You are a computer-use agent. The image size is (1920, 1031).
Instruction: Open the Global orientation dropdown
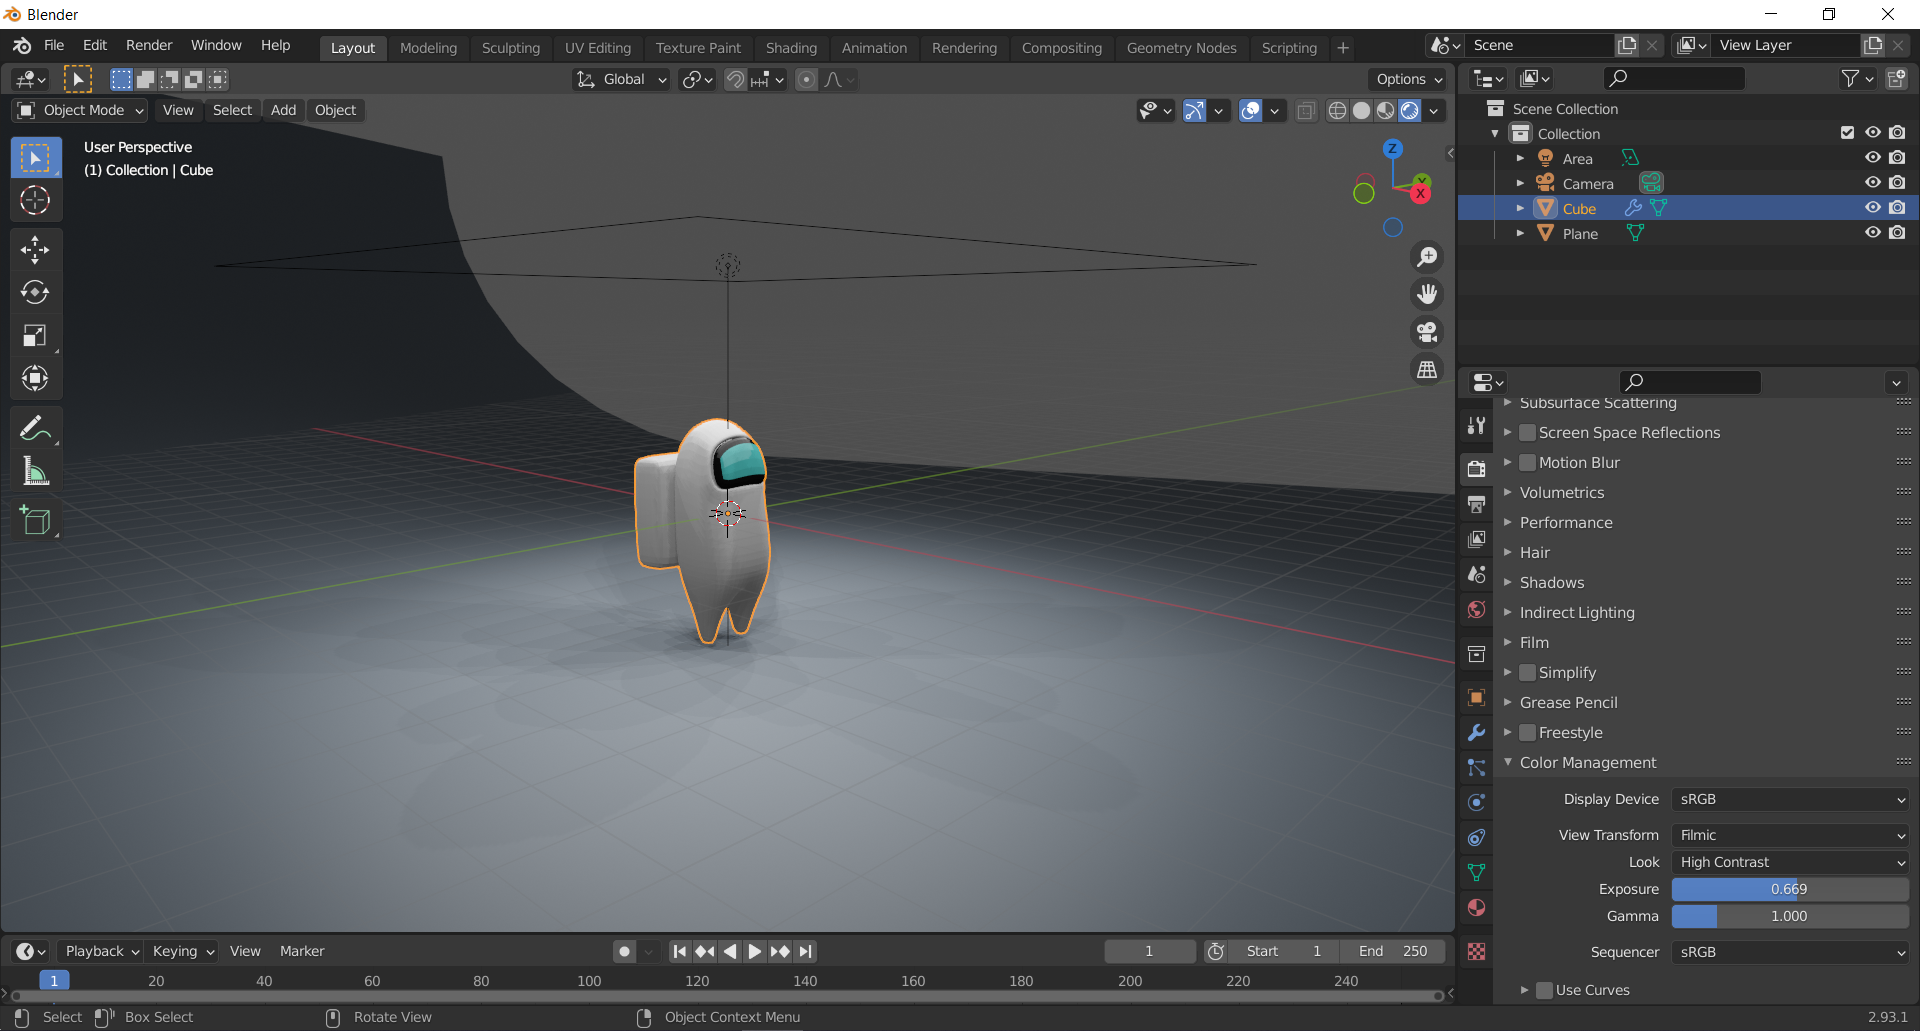pyautogui.click(x=621, y=79)
